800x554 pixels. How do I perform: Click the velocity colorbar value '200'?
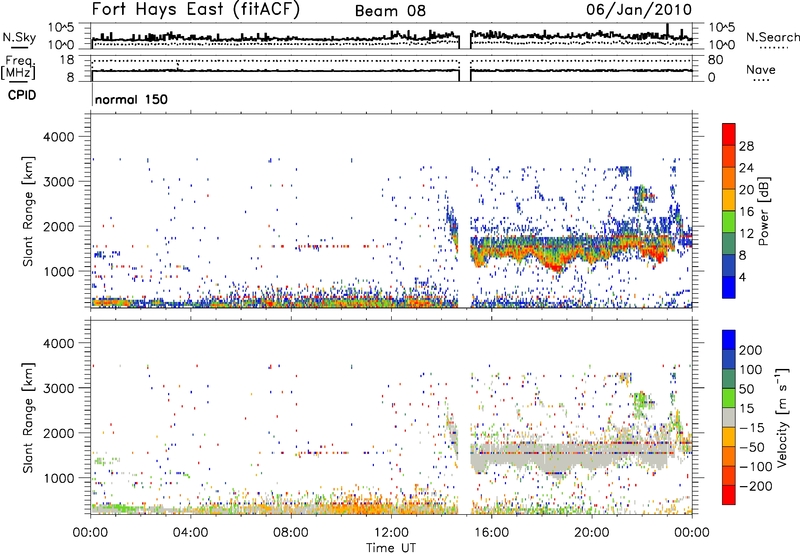coord(751,350)
